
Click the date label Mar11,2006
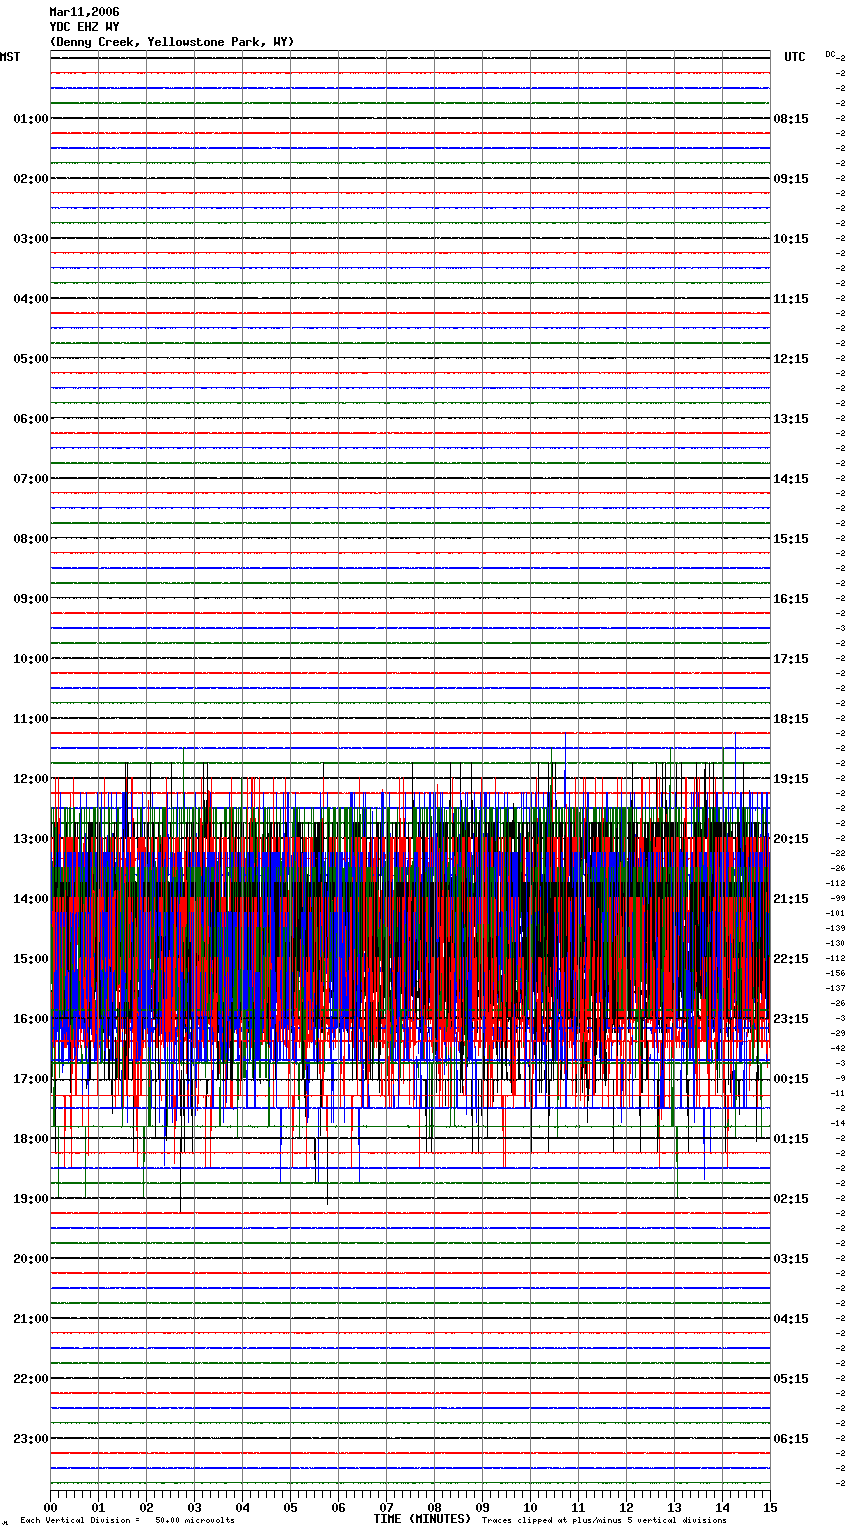[84, 12]
